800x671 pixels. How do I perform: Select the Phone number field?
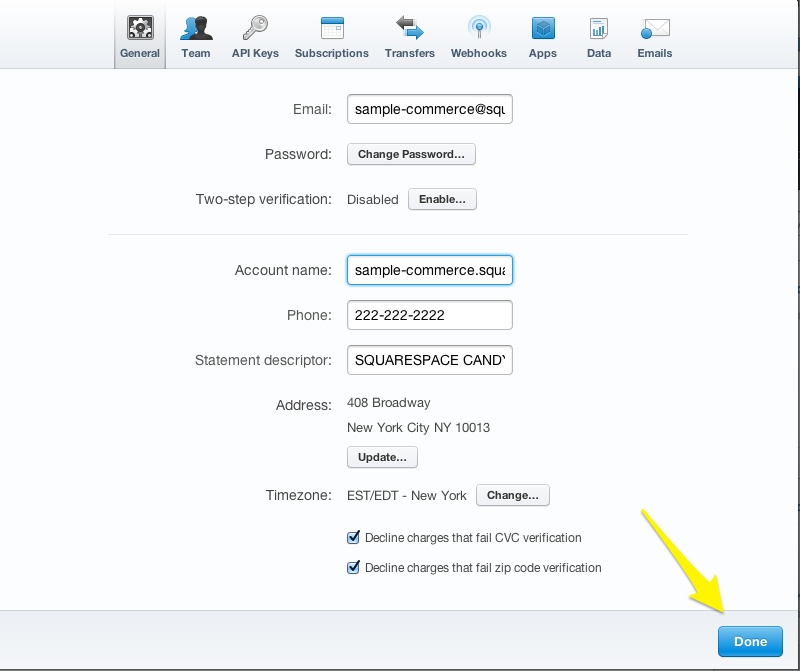pyautogui.click(x=429, y=315)
